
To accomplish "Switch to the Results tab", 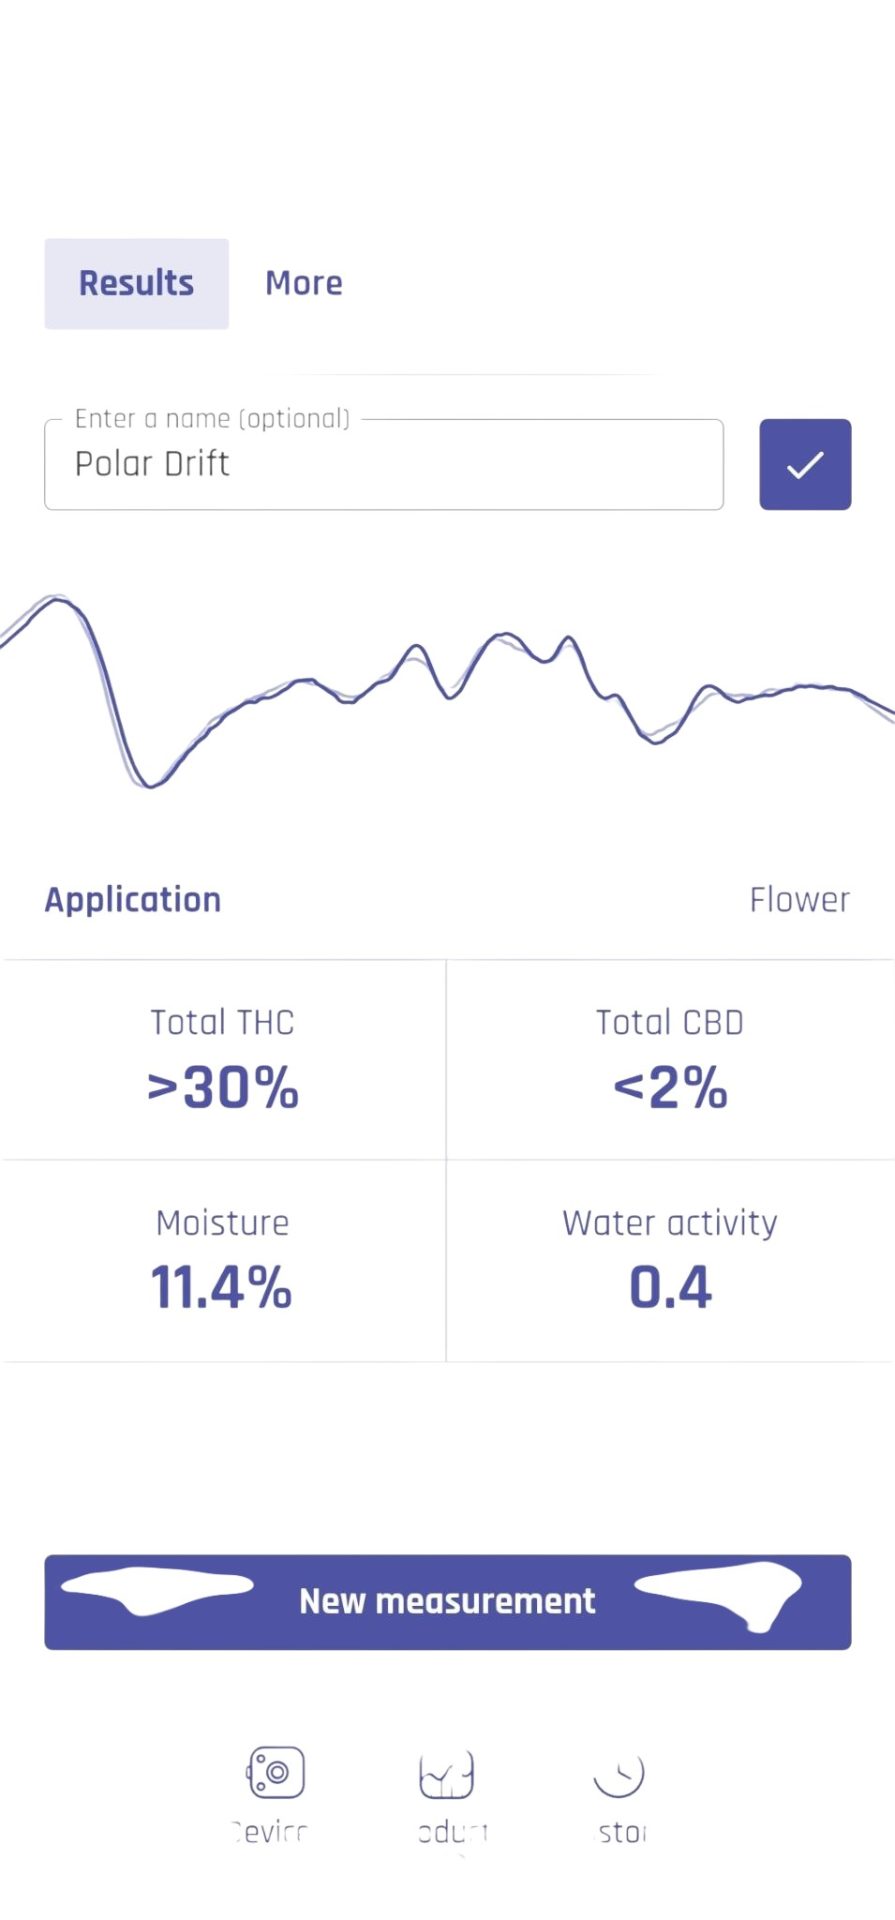I will pos(136,283).
